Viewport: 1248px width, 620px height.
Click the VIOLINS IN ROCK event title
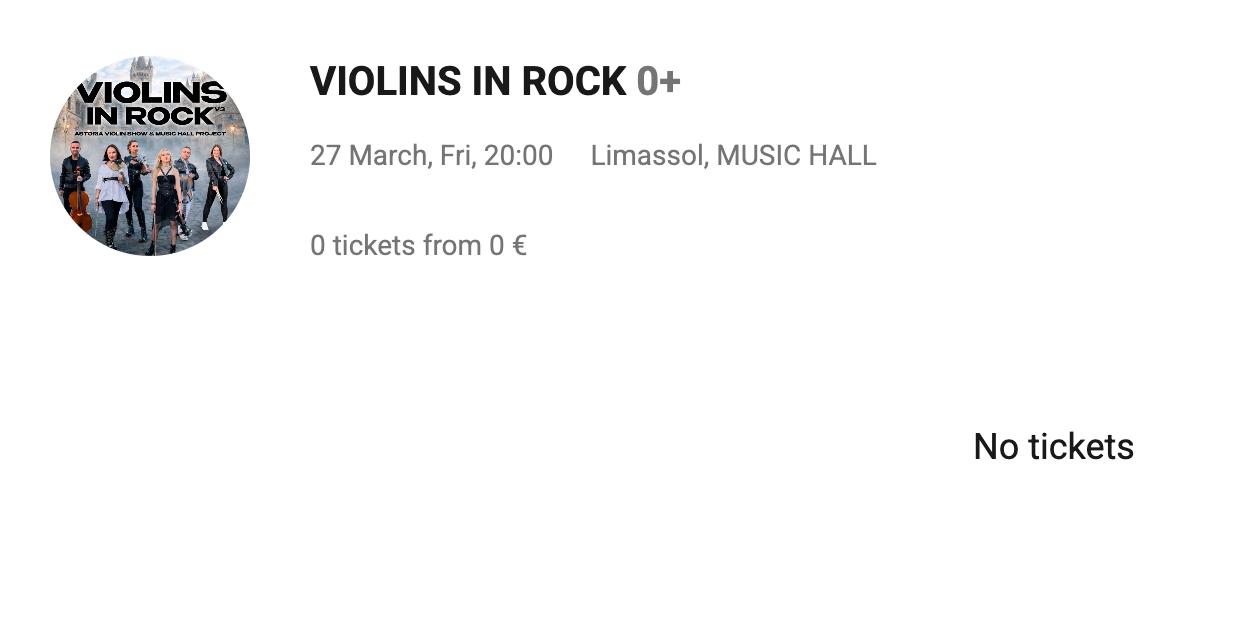click(468, 82)
